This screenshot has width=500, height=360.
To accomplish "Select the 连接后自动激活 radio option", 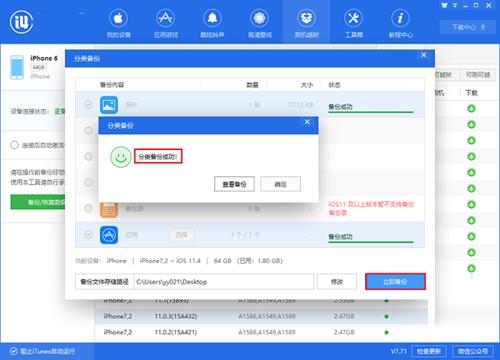I will 14,145.
